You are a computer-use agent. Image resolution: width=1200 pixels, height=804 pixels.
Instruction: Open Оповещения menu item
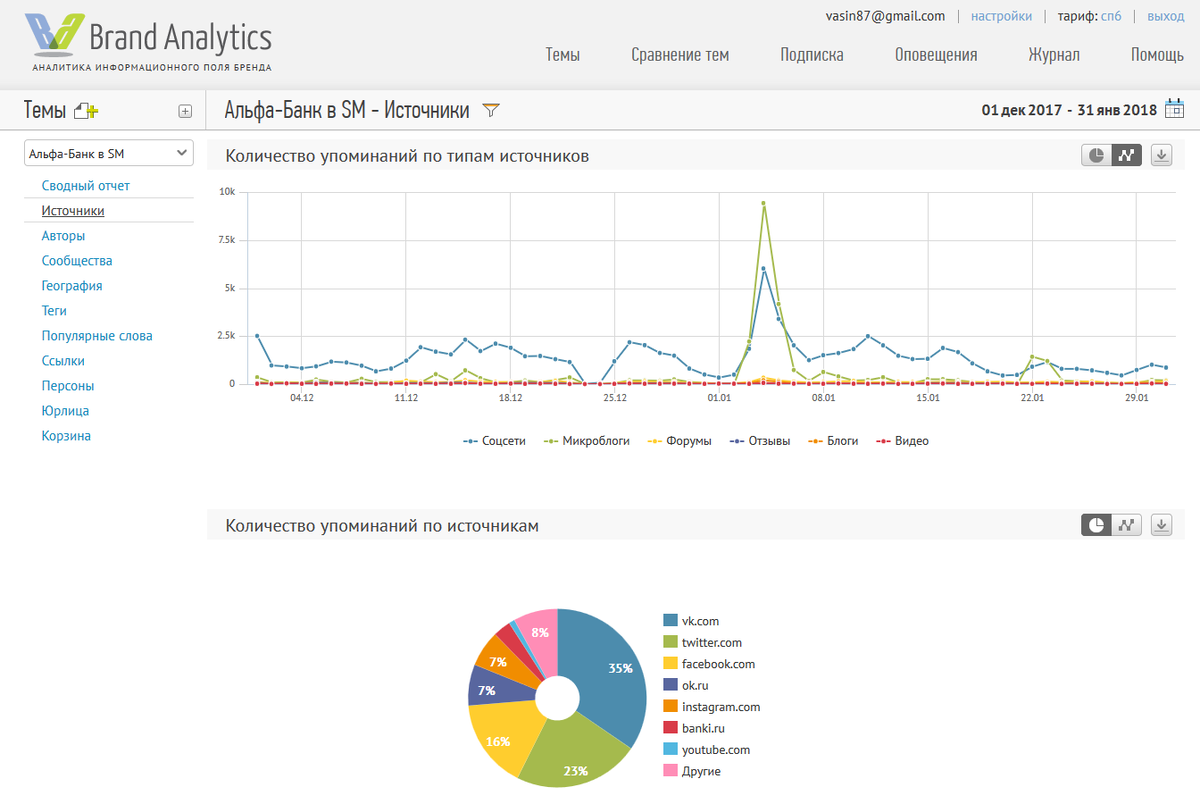(936, 55)
